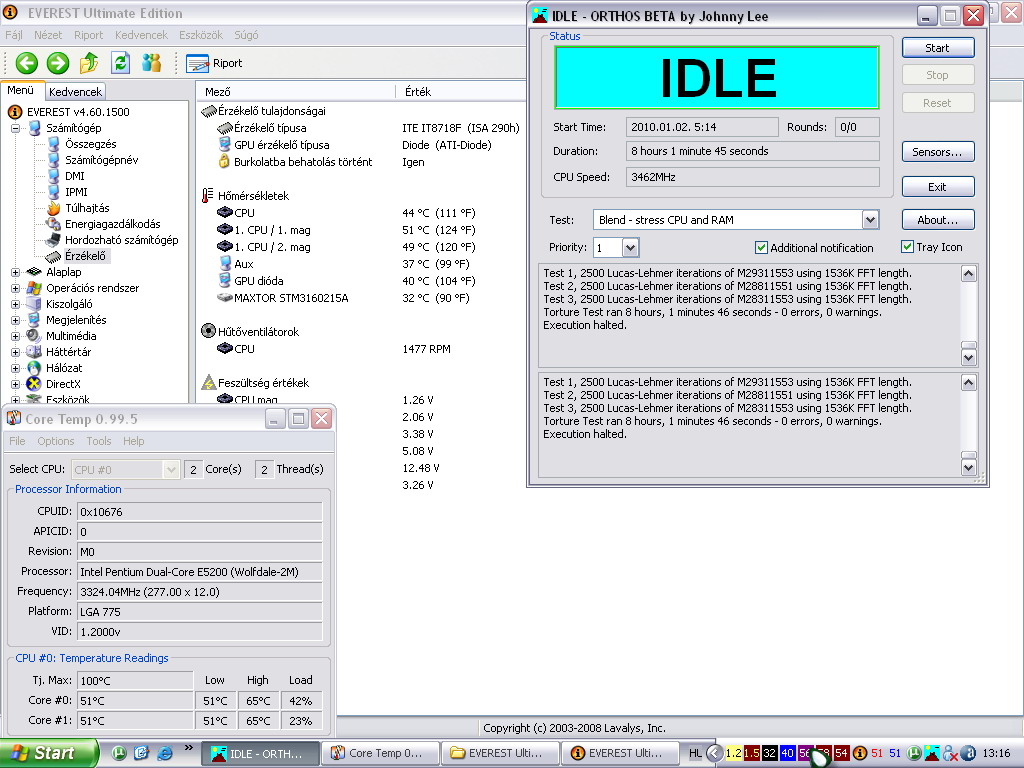Click the CPU Speed field in ORTHOS

[752, 177]
